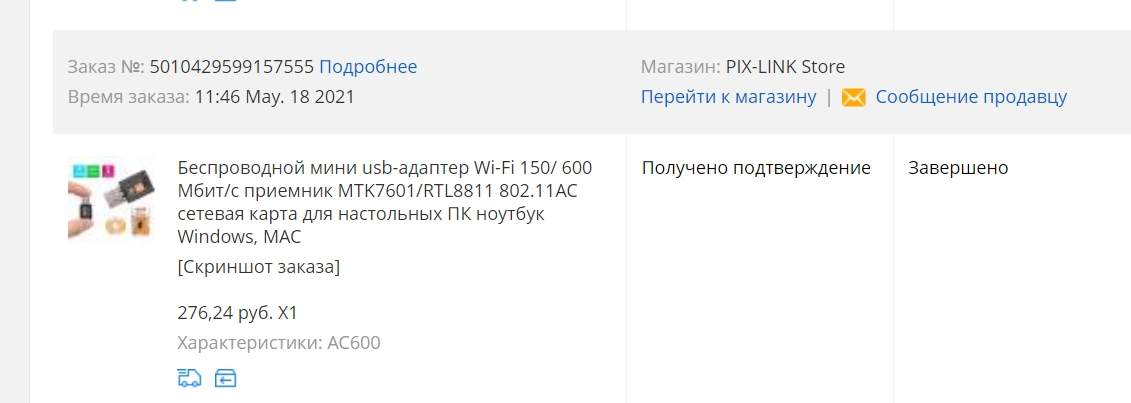Open the Wi-Fi adapter product thumbnail
Screen dimensions: 1131x403
coord(112,201)
